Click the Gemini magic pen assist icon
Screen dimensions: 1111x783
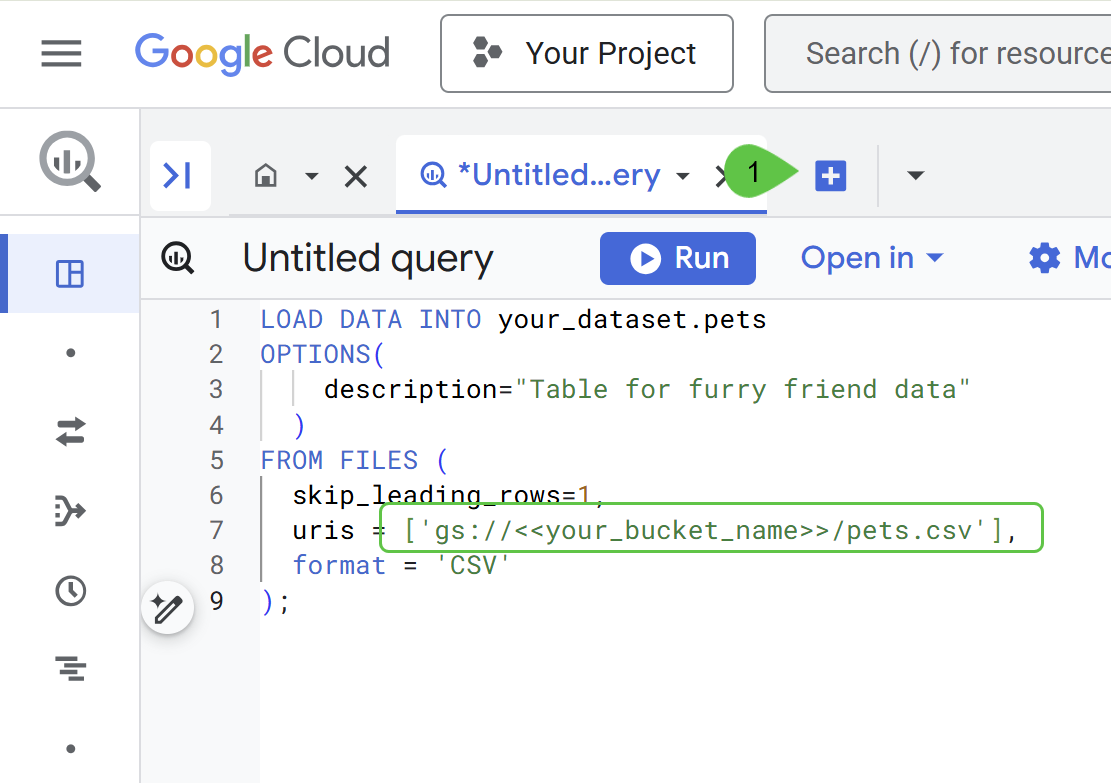[167, 608]
